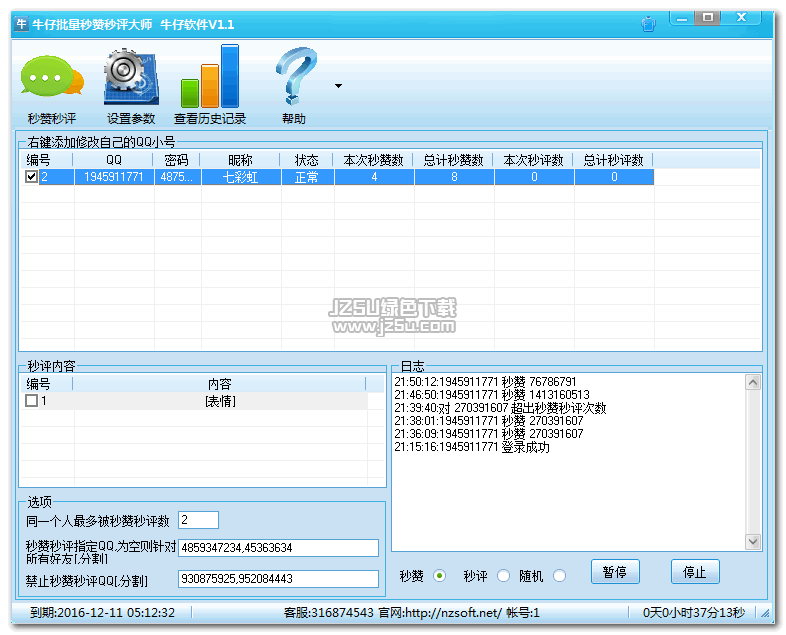Click log entry 21:46:50 秒赞 1413160513
Screen dimensions: 786x635
[x=492, y=395]
